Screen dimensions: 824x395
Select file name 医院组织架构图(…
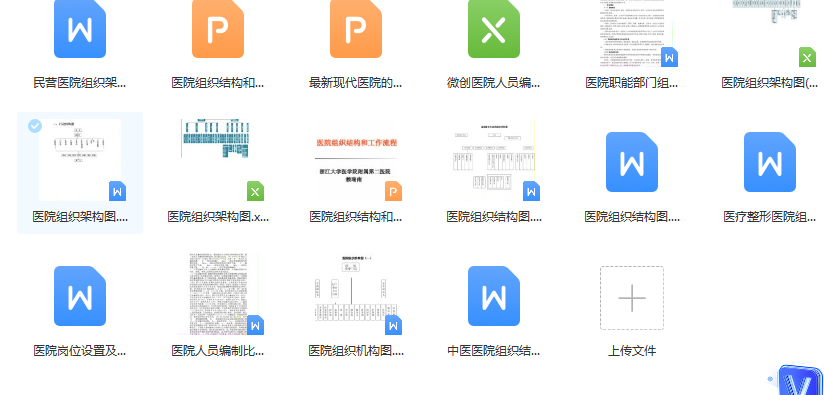tap(770, 82)
